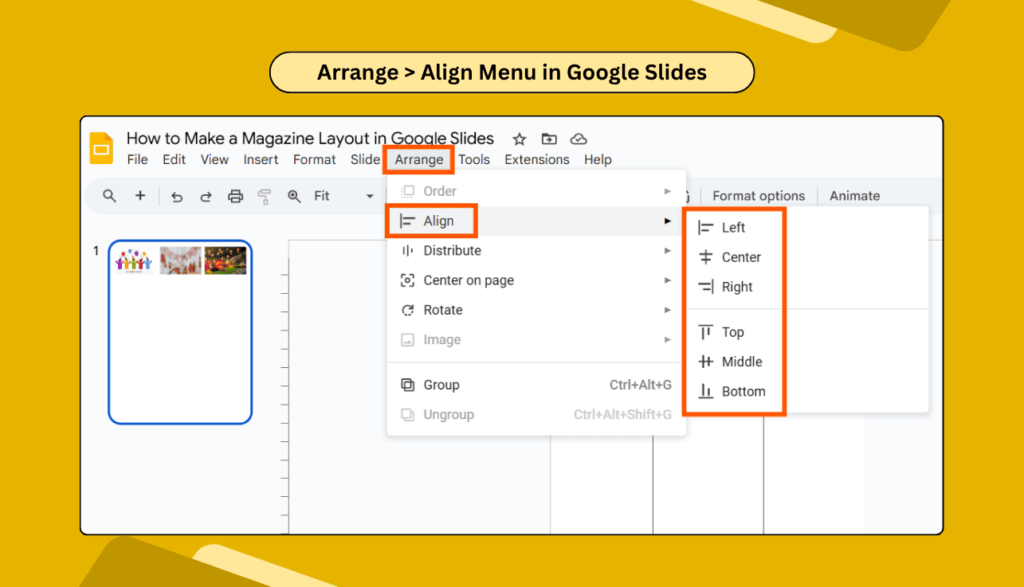The image size is (1024, 587).
Task: Select the redo icon in the toolbar
Action: [x=206, y=196]
